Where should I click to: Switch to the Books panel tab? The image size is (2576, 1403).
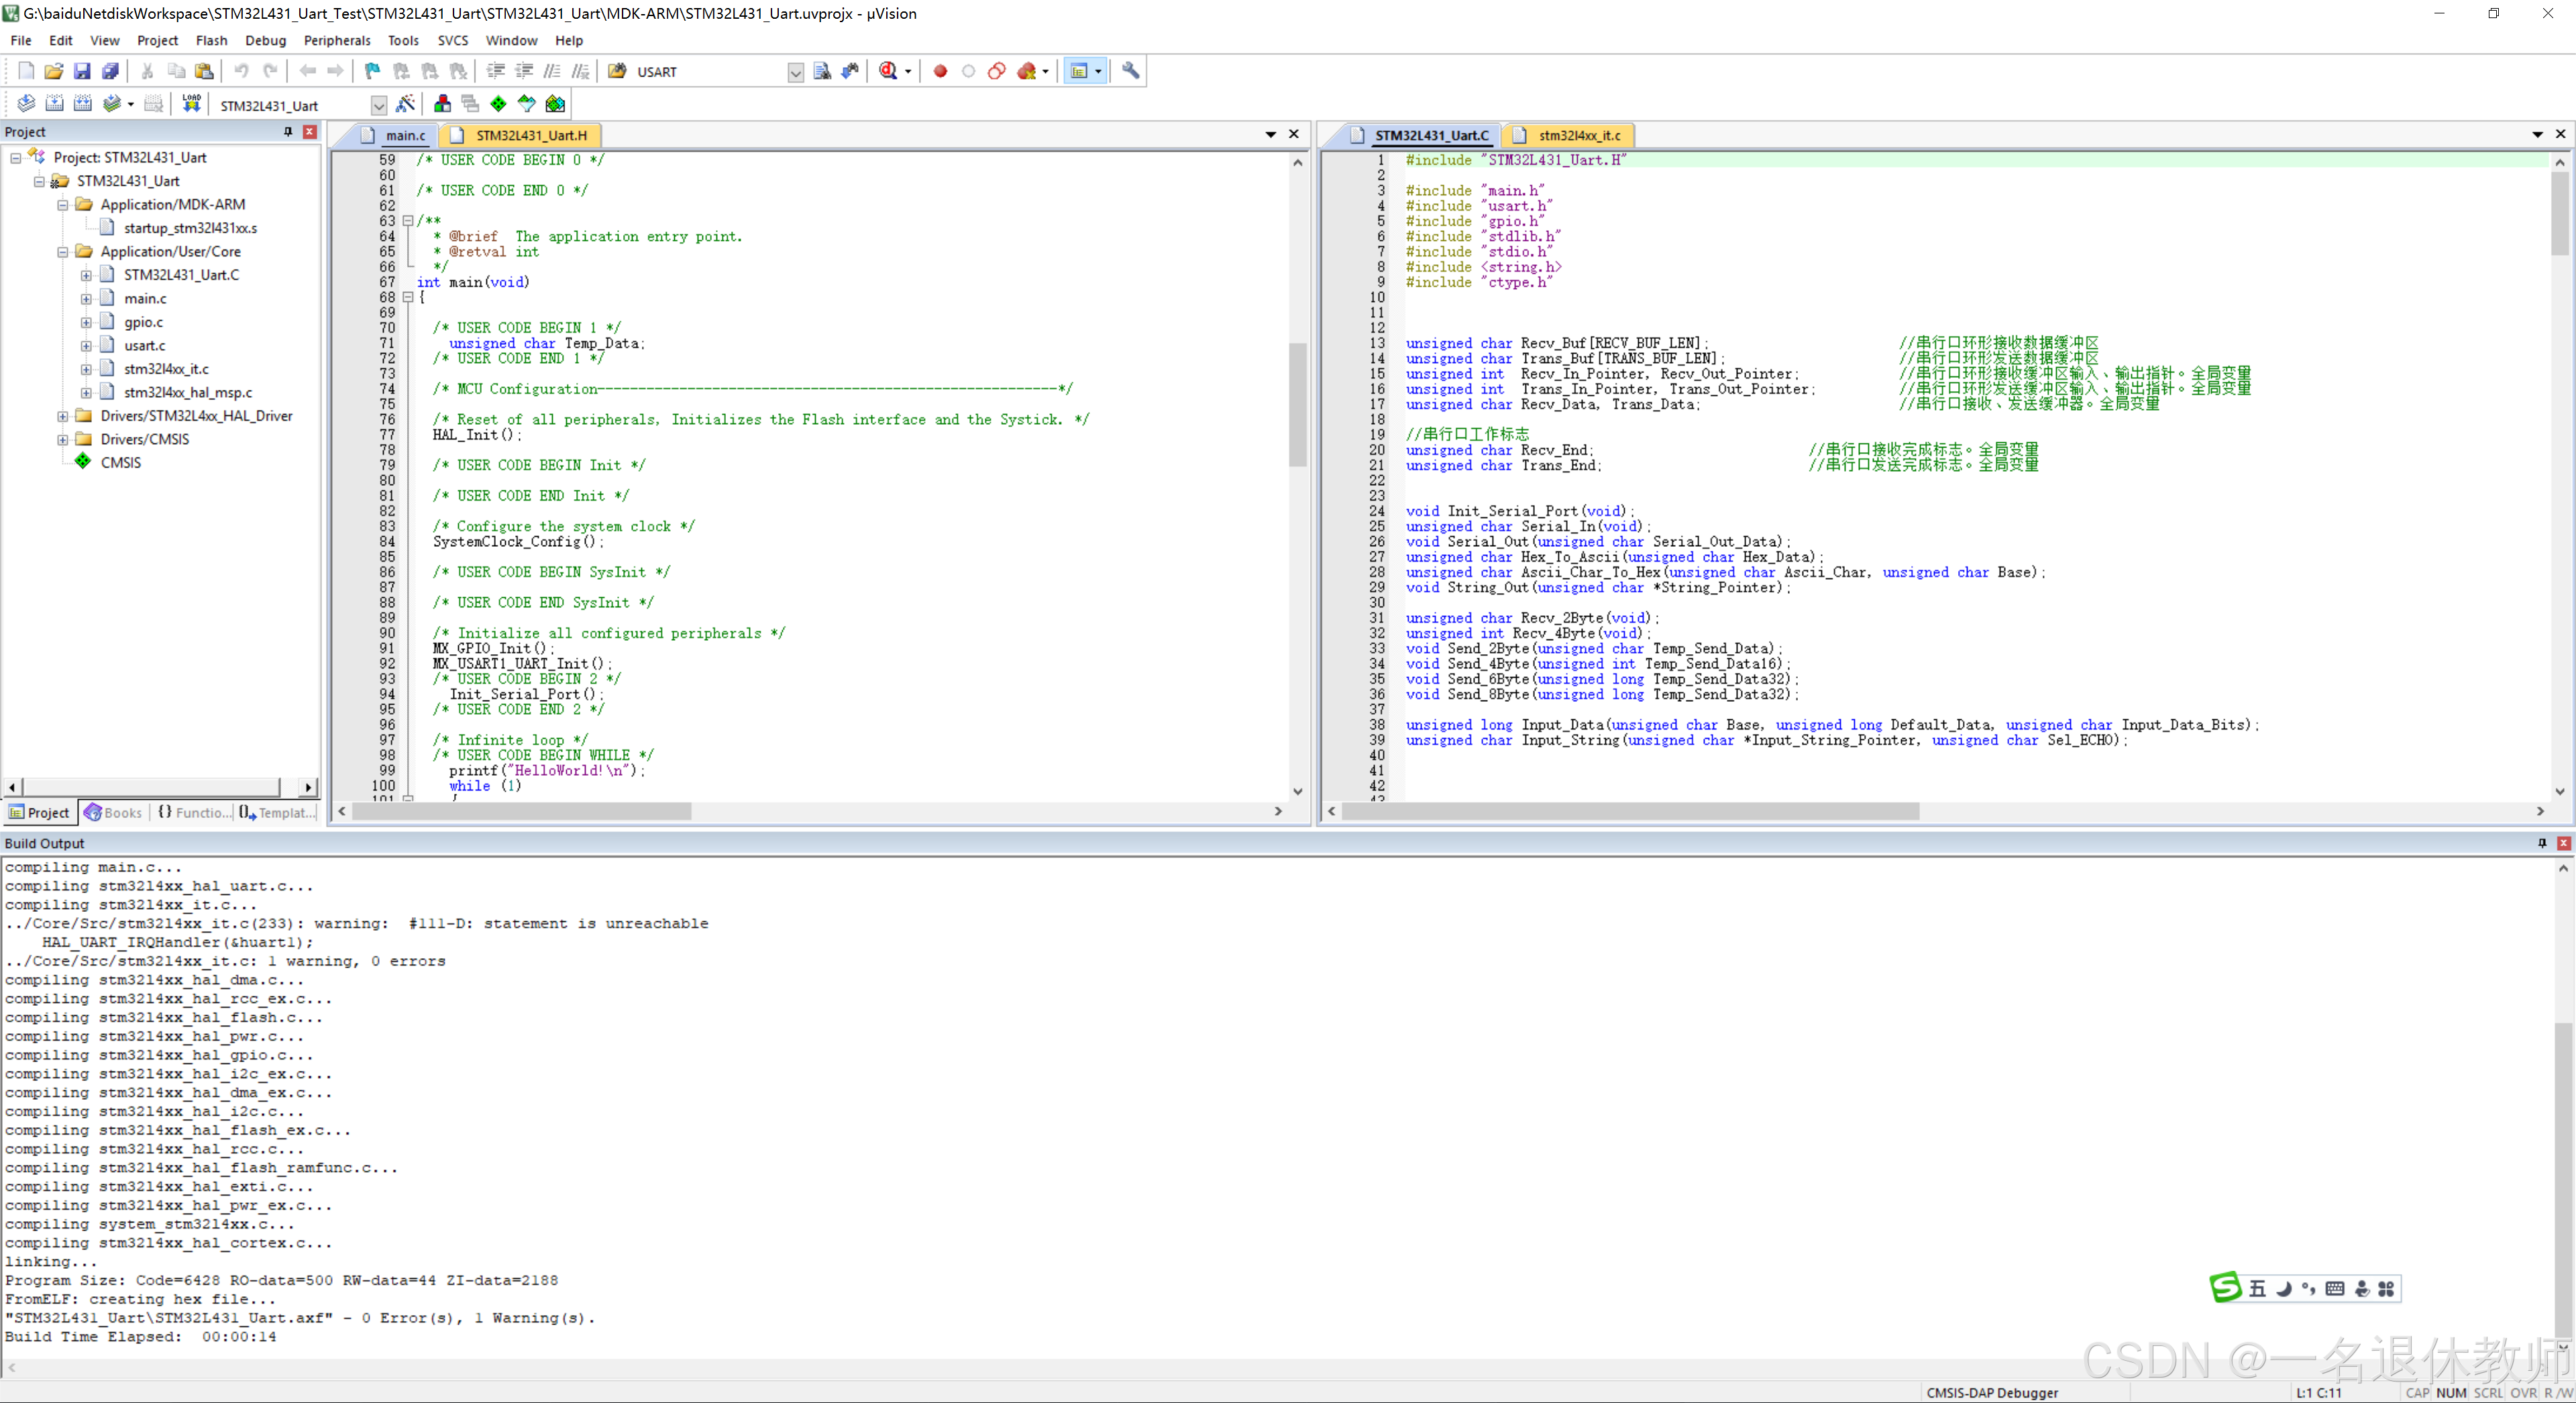(x=113, y=813)
